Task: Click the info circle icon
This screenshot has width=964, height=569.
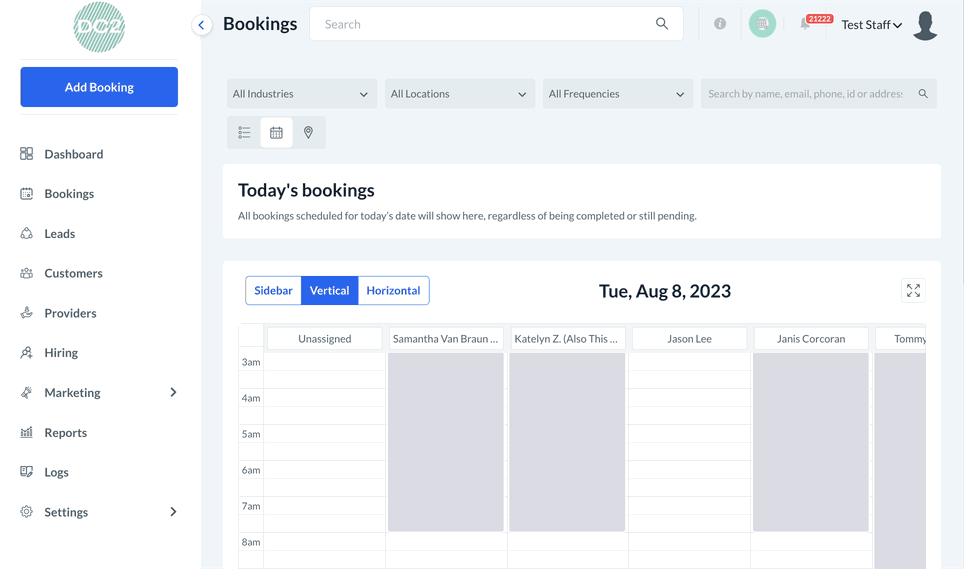Action: (x=720, y=23)
